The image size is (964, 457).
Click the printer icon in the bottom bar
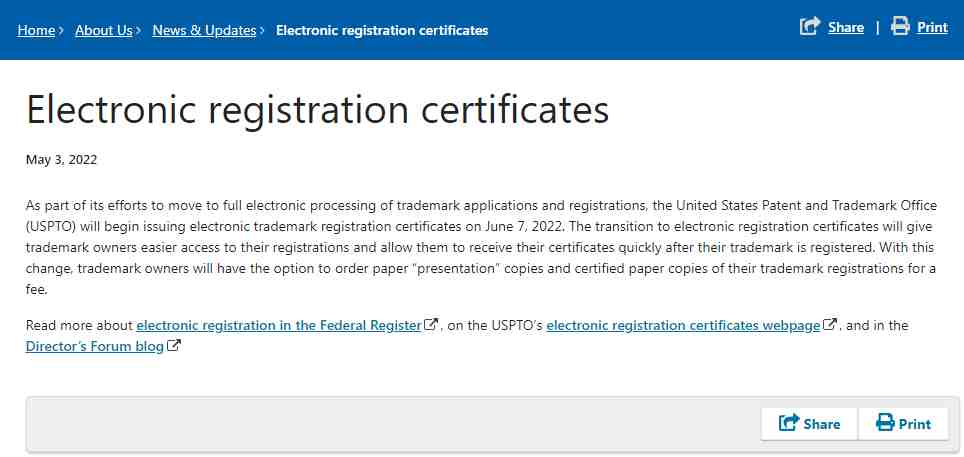coord(885,423)
